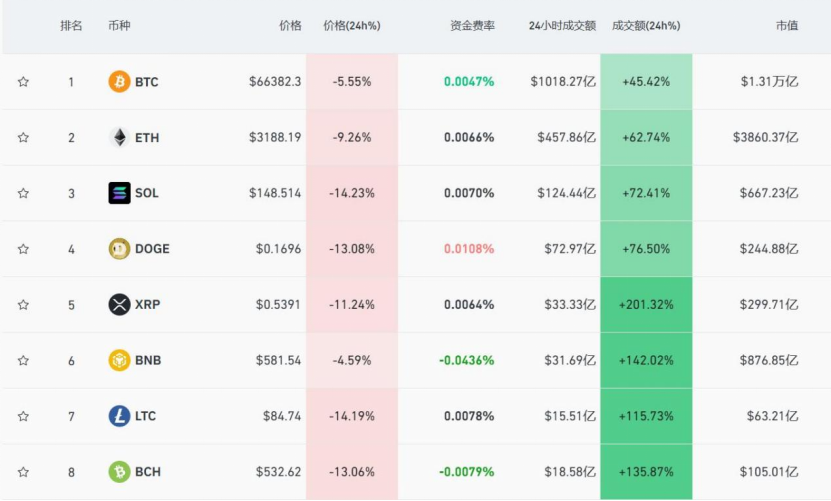Click the +45.42% volume change cell
Screen dimensions: 831x501
pyautogui.click(x=646, y=82)
